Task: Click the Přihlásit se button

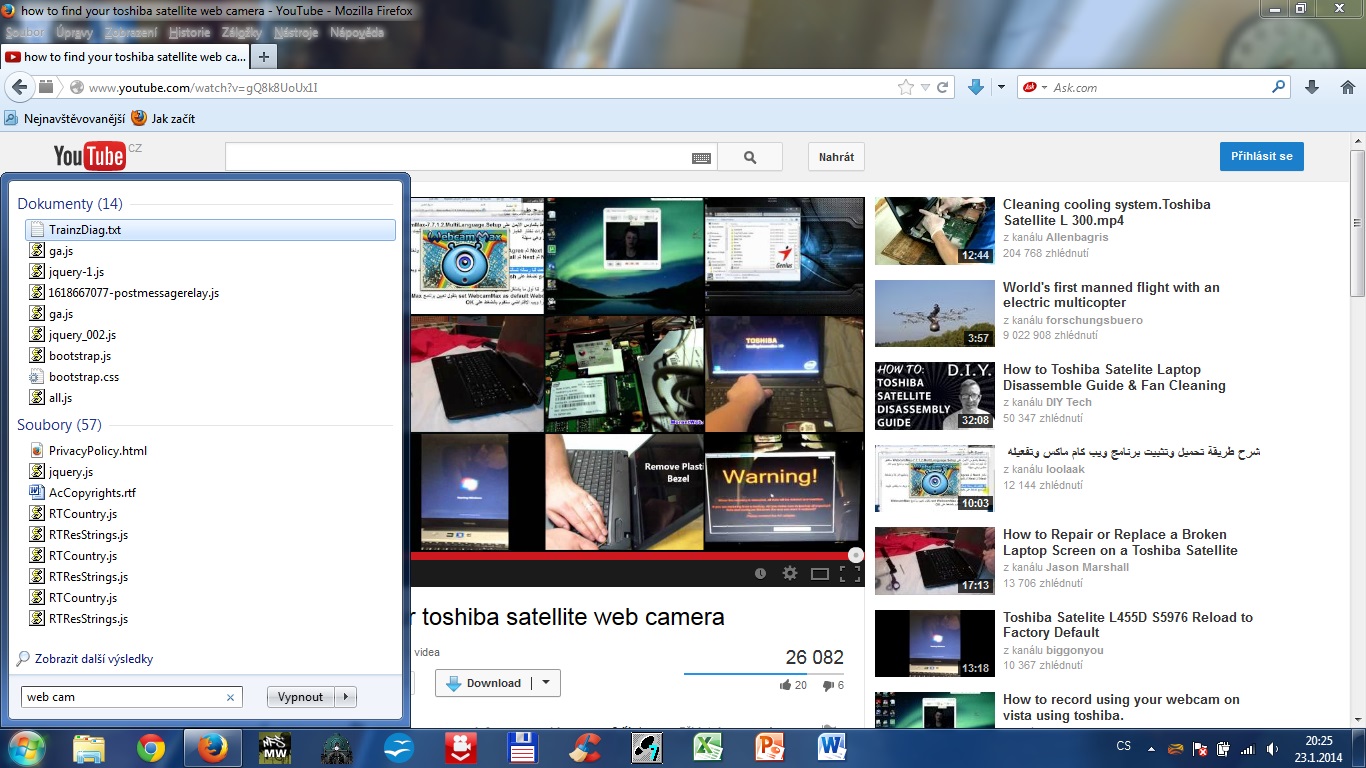Action: (1261, 157)
